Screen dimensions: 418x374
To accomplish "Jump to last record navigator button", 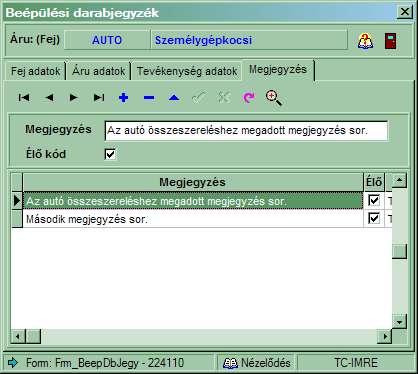I will point(99,98).
